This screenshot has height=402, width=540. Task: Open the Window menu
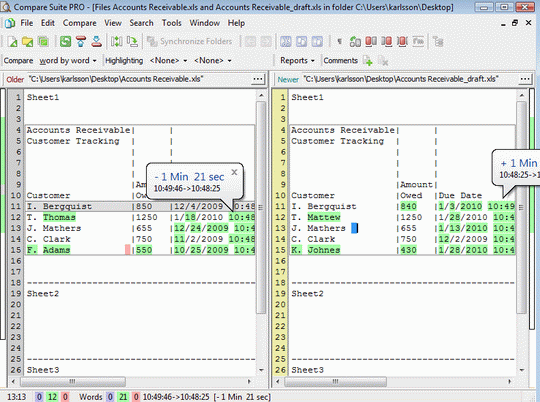[205, 23]
